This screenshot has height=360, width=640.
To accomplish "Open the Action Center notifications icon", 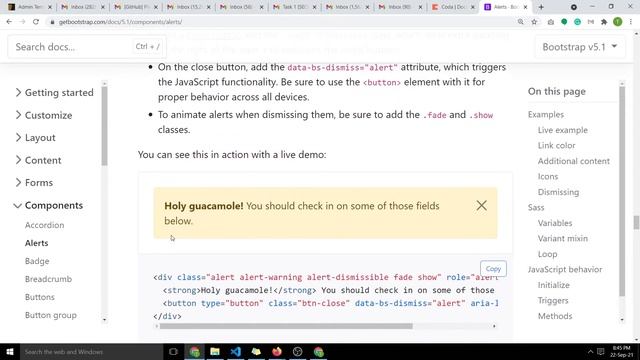I will 601,351.
